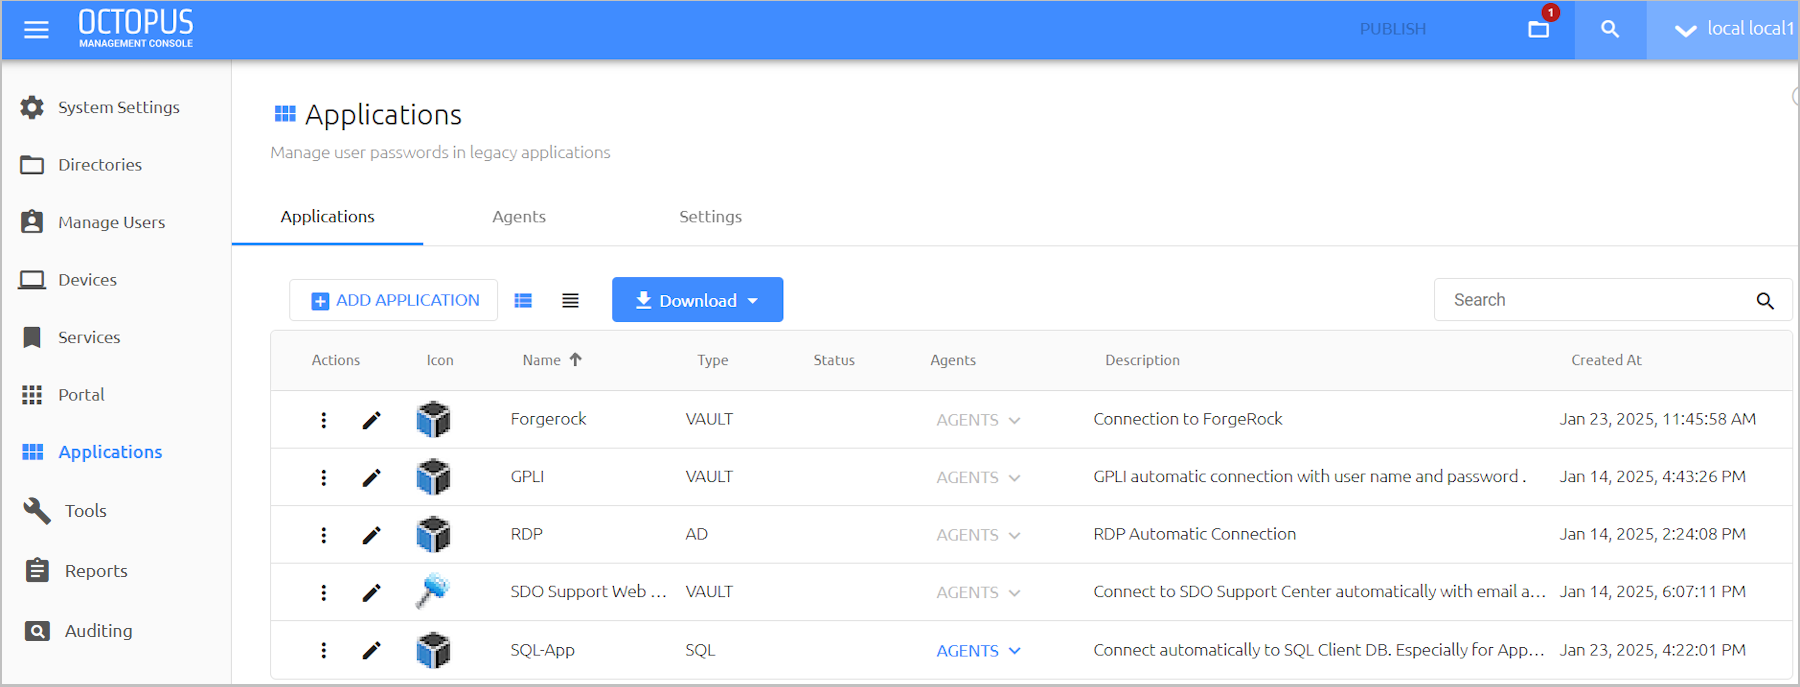Click the Portal grid icon
Image resolution: width=1800 pixels, height=687 pixels.
(x=32, y=395)
